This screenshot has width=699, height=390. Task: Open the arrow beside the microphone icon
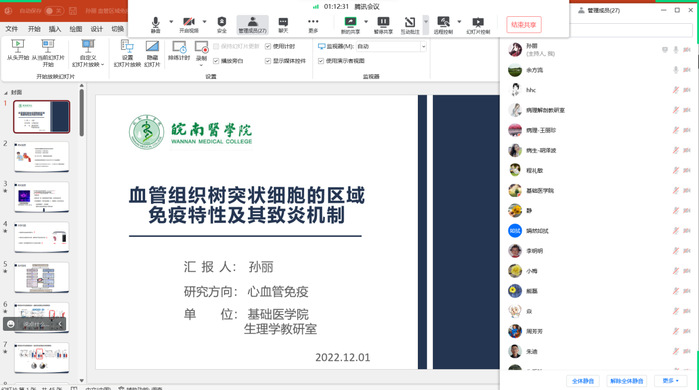coord(171,21)
